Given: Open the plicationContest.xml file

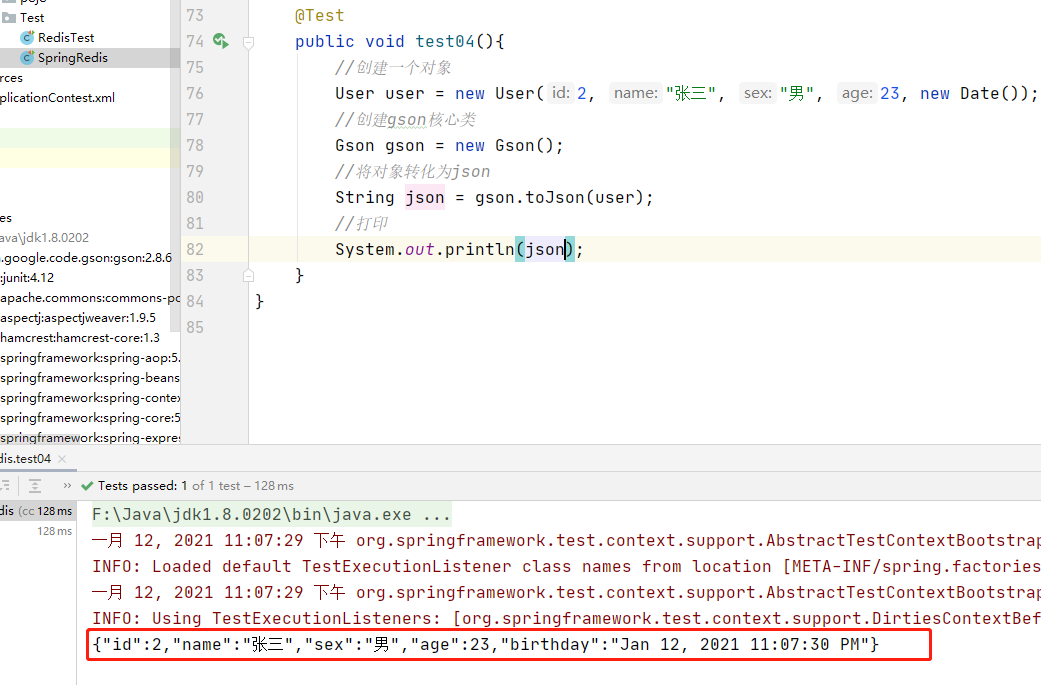Looking at the screenshot, I should (58, 98).
